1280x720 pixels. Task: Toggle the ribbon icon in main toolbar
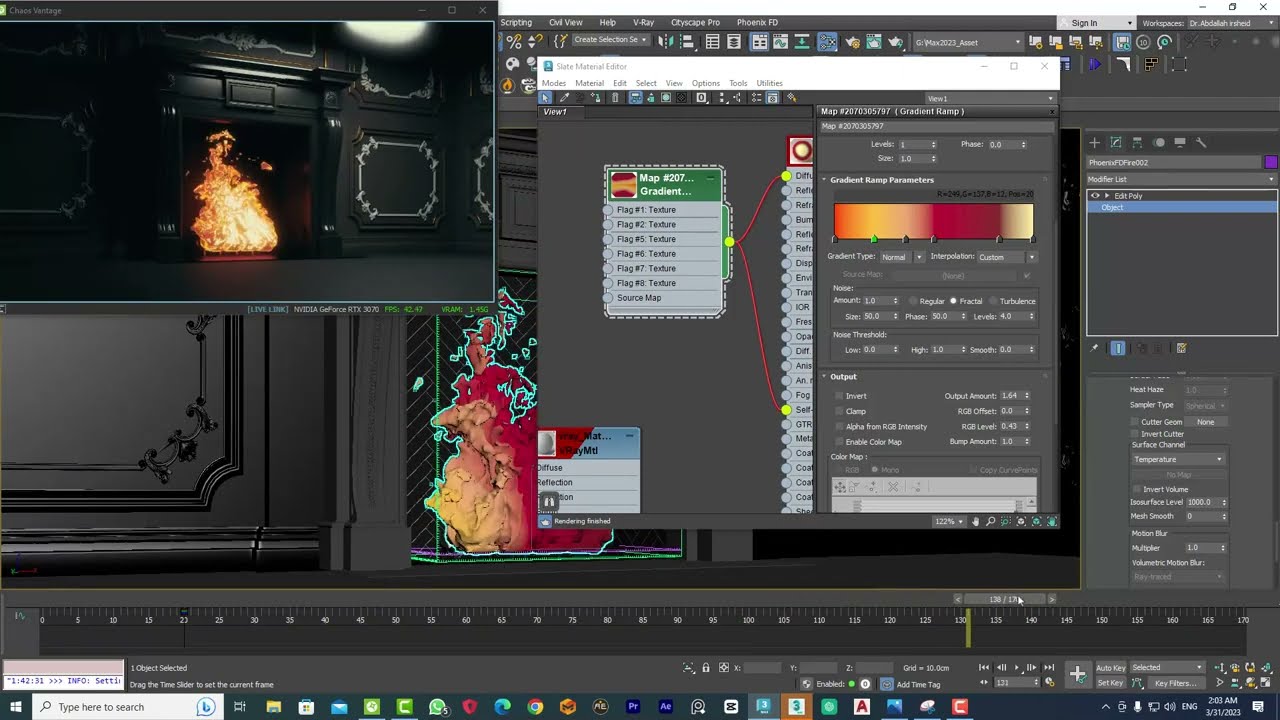coord(759,42)
